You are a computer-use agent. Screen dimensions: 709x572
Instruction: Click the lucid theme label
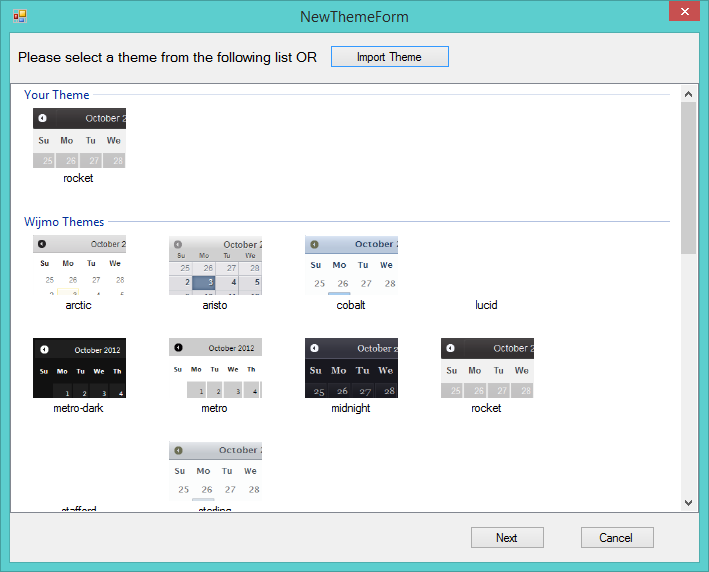point(486,305)
